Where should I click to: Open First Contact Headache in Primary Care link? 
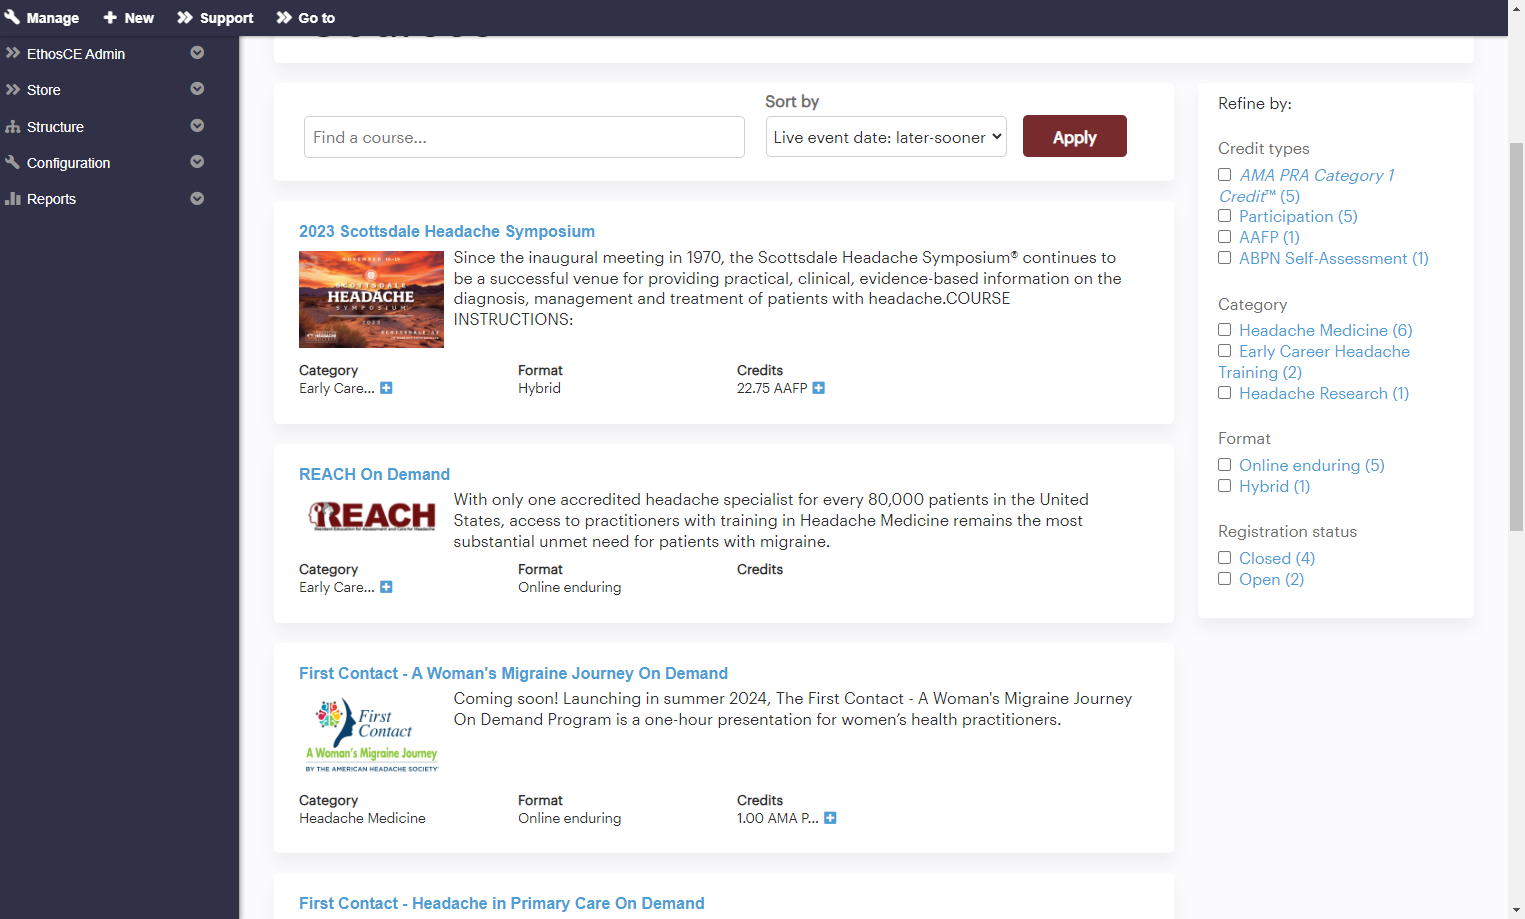(502, 903)
